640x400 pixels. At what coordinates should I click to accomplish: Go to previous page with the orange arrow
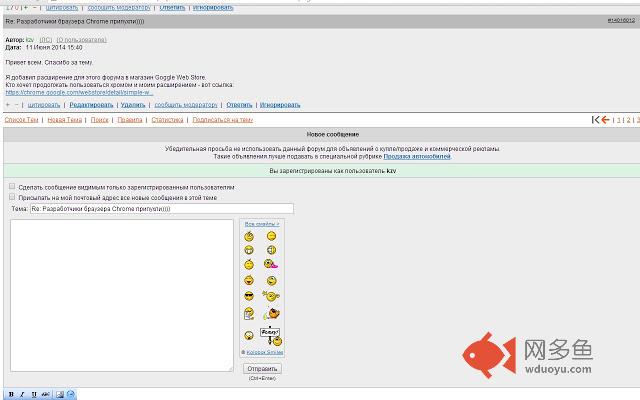click(x=605, y=120)
